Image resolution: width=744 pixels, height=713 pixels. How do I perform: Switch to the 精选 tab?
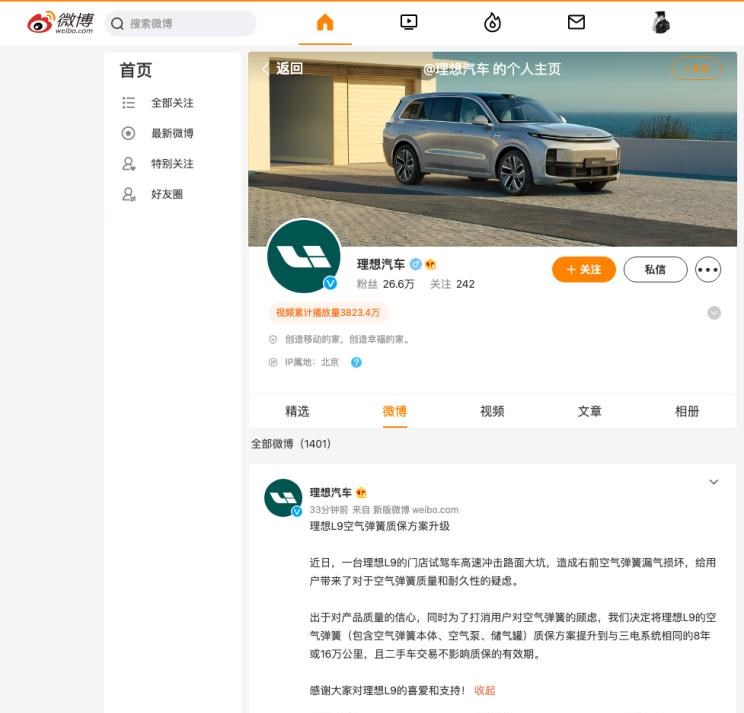coord(298,411)
